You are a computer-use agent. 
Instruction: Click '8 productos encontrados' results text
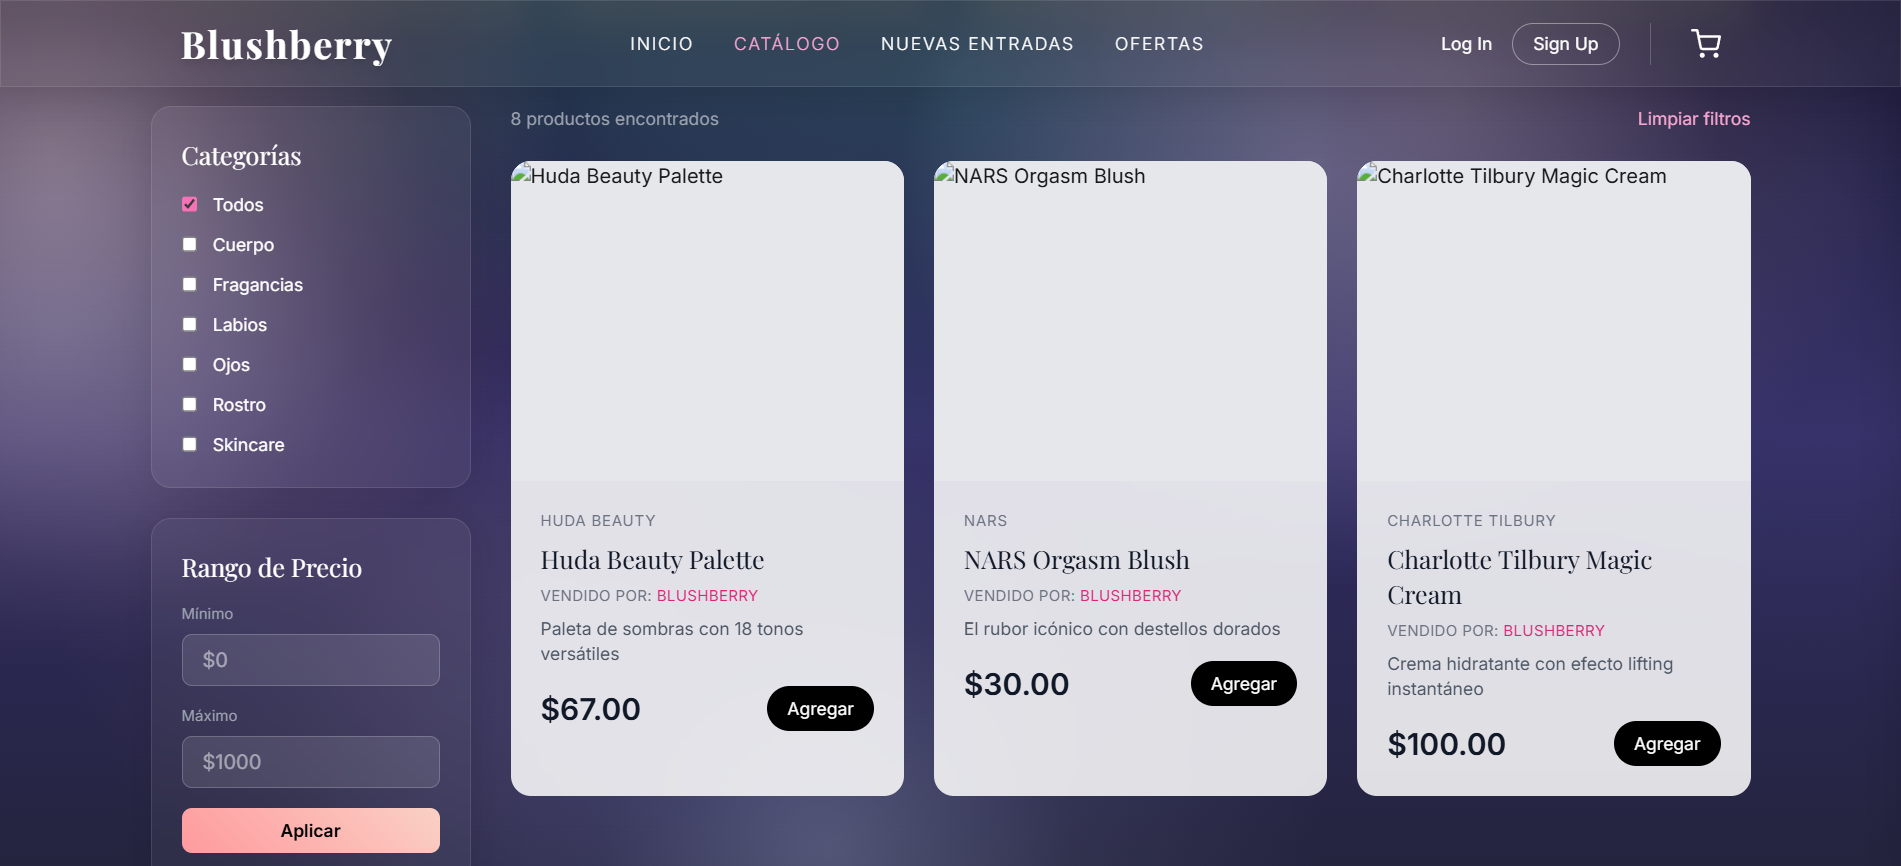614,119
